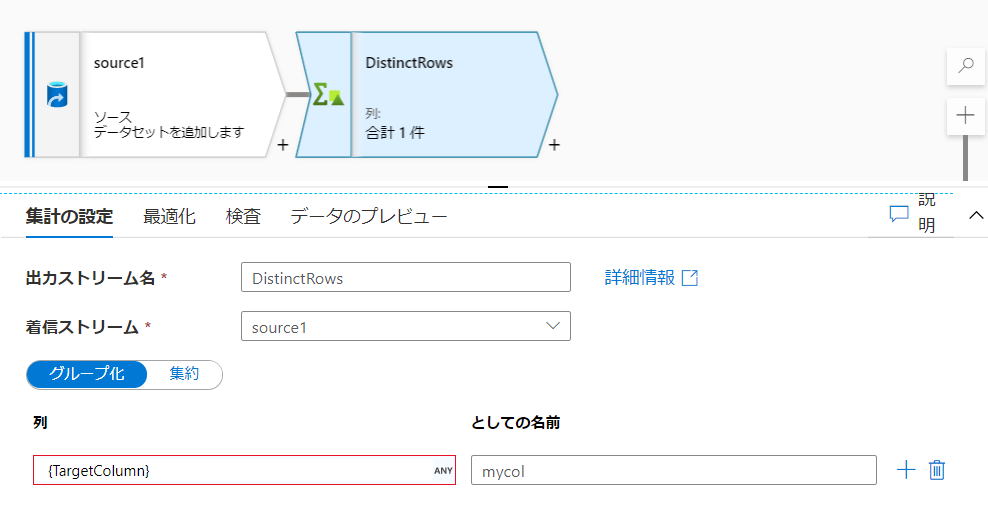Open the external link icon beside 詳細情報
Image resolution: width=988 pixels, height=515 pixels.
[x=690, y=278]
